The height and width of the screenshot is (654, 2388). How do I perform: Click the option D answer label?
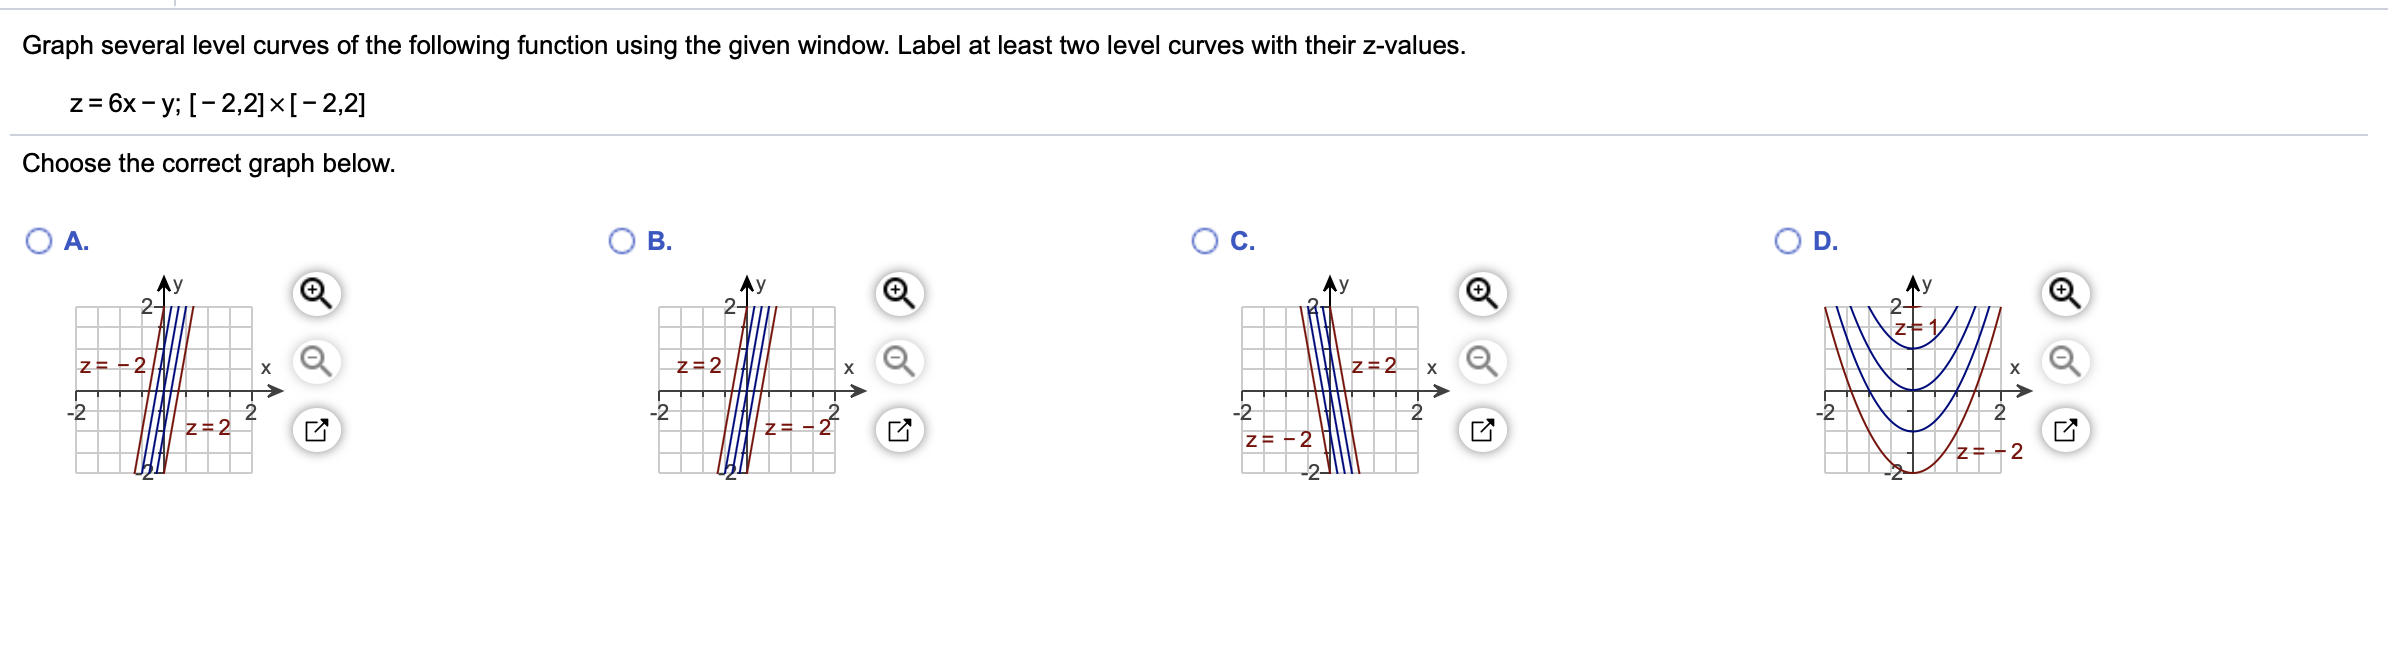coord(1827,240)
